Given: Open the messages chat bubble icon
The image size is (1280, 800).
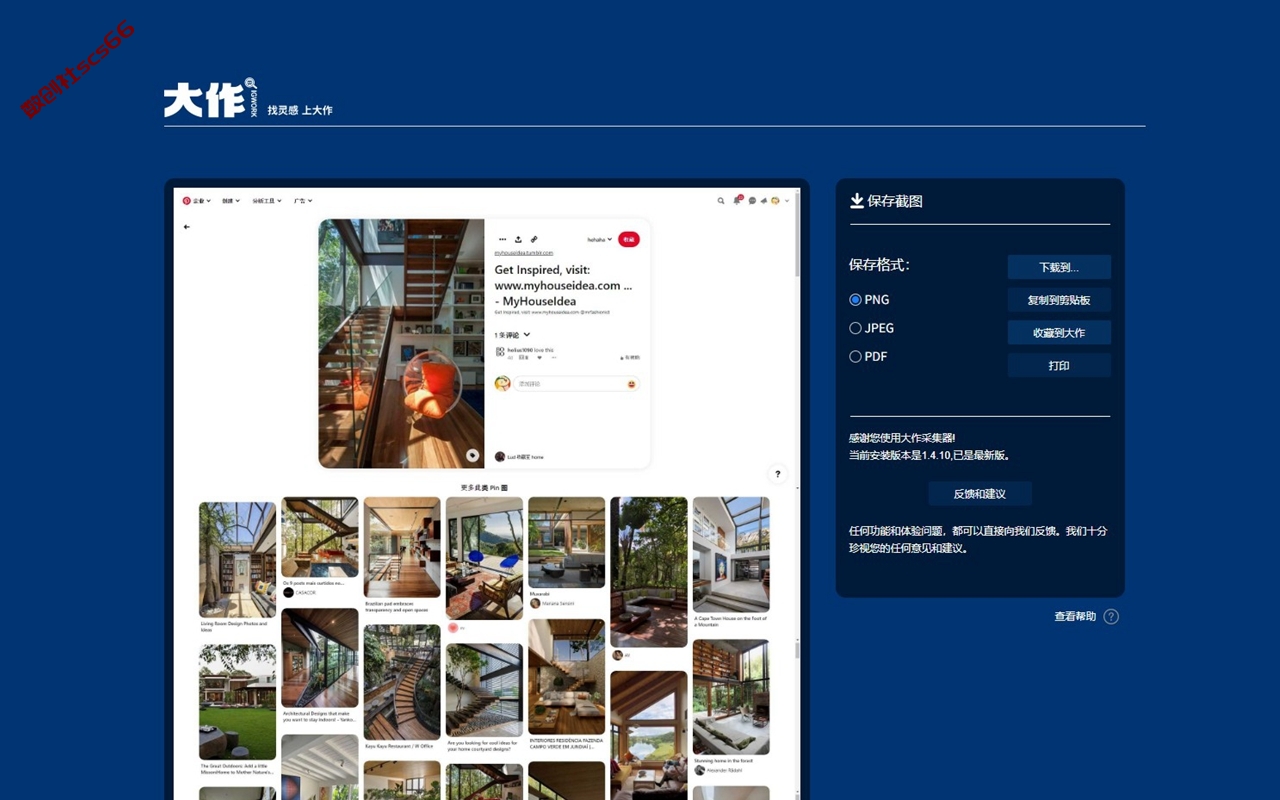Looking at the screenshot, I should click(751, 201).
